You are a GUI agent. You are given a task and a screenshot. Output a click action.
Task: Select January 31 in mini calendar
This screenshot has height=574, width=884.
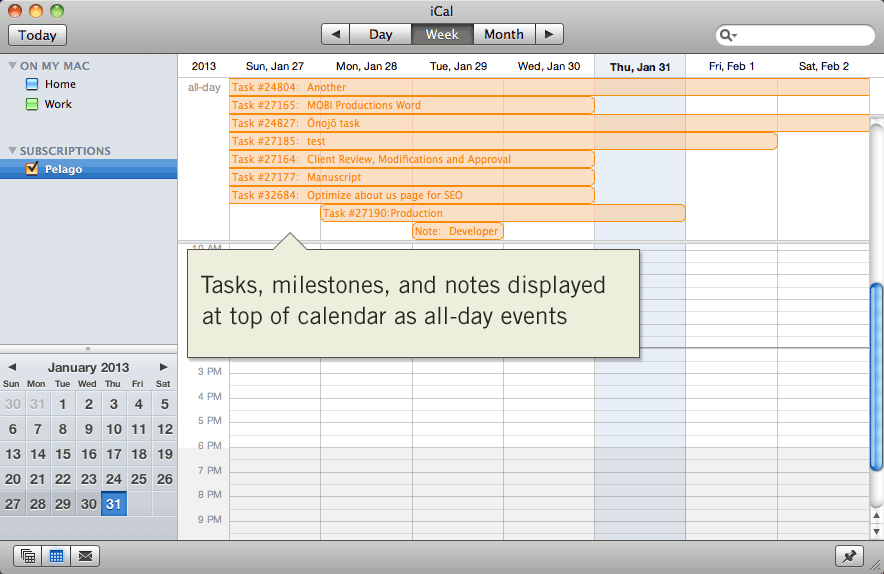tap(114, 504)
